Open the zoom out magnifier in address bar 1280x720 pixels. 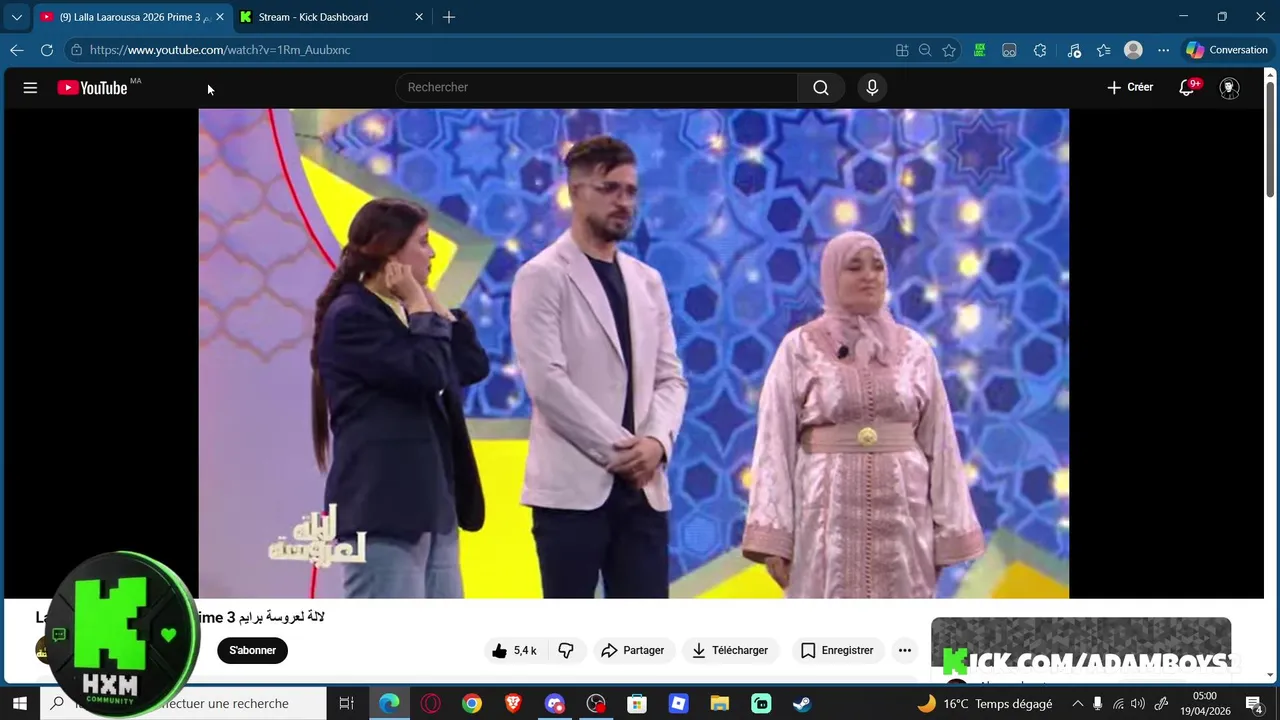pyautogui.click(x=925, y=50)
